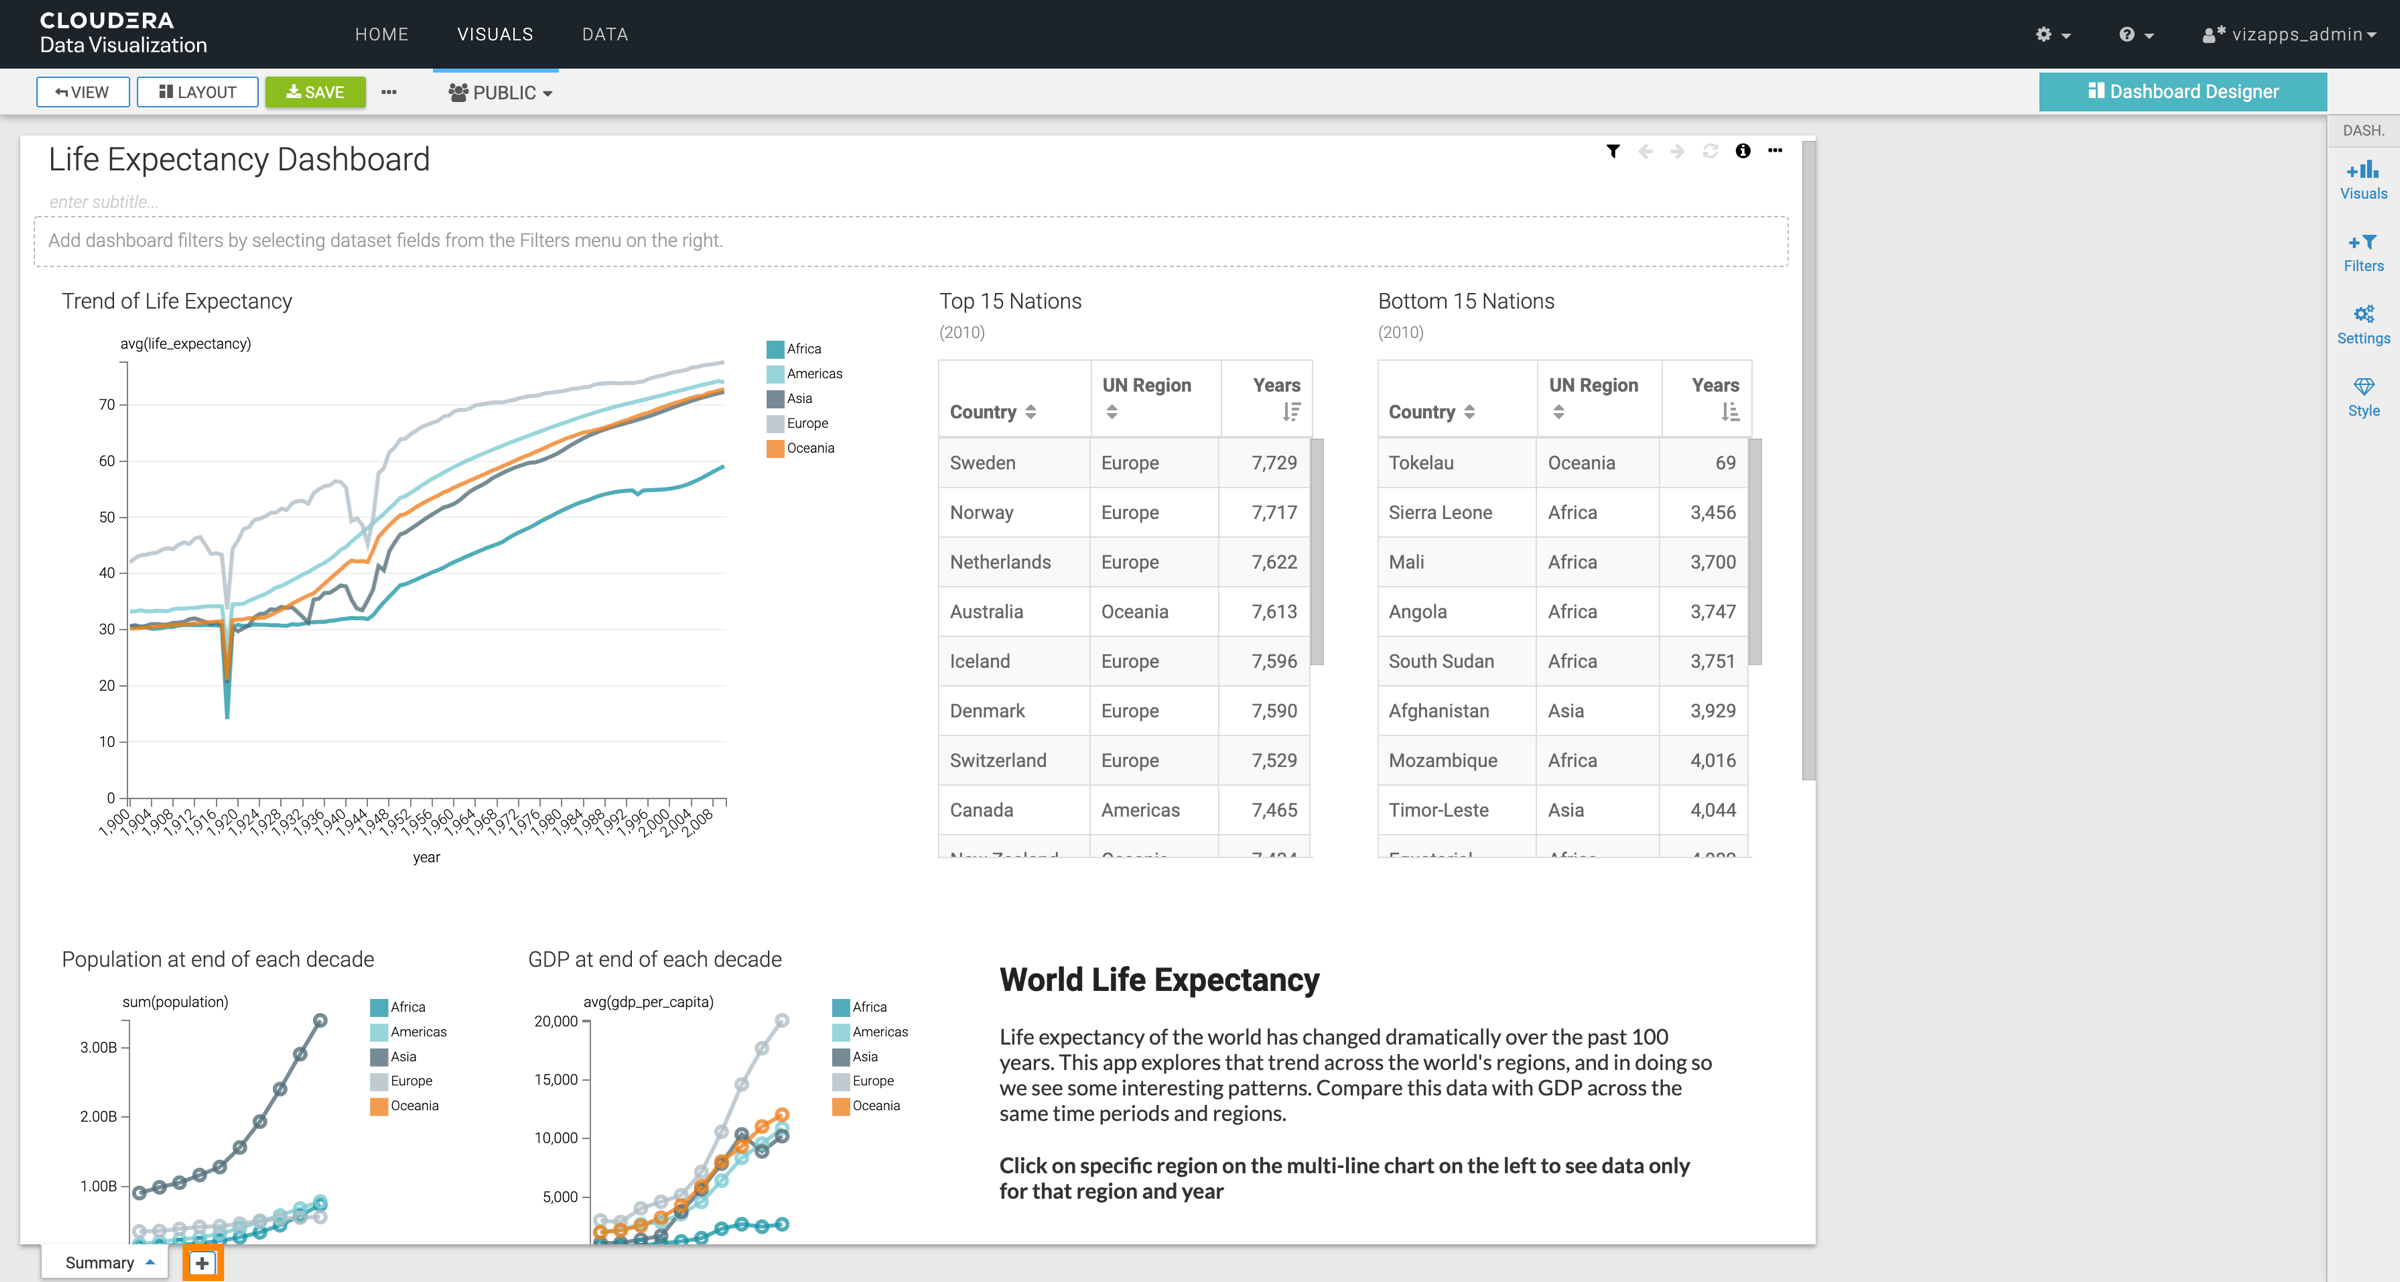This screenshot has width=2400, height=1282.
Task: Click the dashboard filter funnel icon
Action: (1613, 151)
